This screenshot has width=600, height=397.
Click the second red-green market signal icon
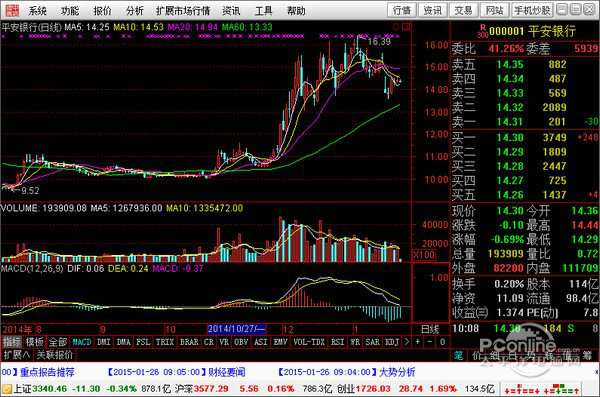[561, 389]
